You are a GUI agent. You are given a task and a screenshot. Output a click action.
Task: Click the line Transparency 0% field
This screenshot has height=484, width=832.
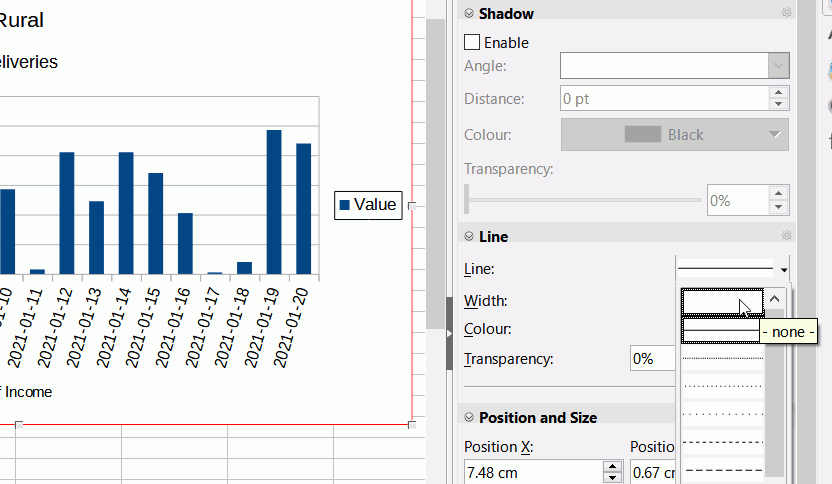tap(652, 359)
